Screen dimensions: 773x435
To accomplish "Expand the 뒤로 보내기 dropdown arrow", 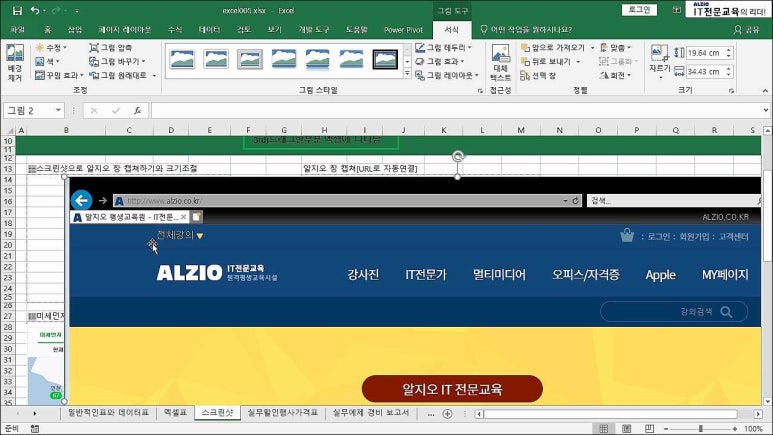I will pyautogui.click(x=578, y=62).
